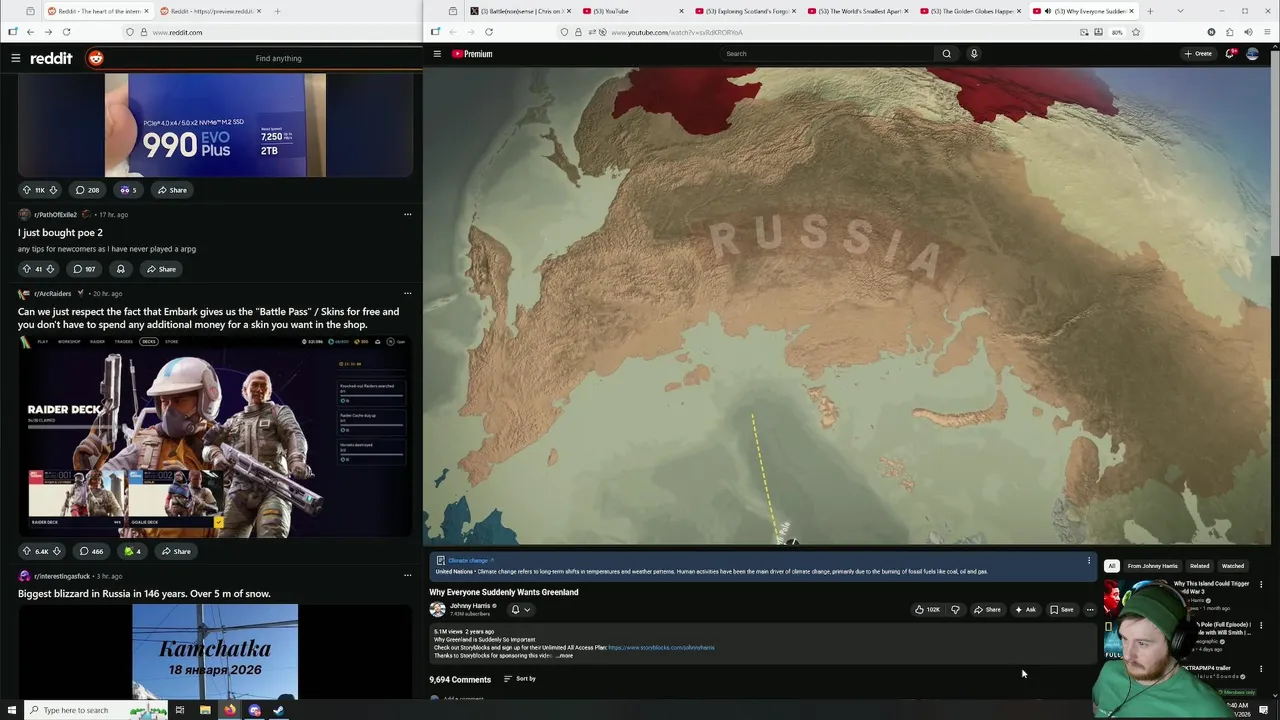
Task: Open more actions menu beside Save button
Action: (1090, 609)
